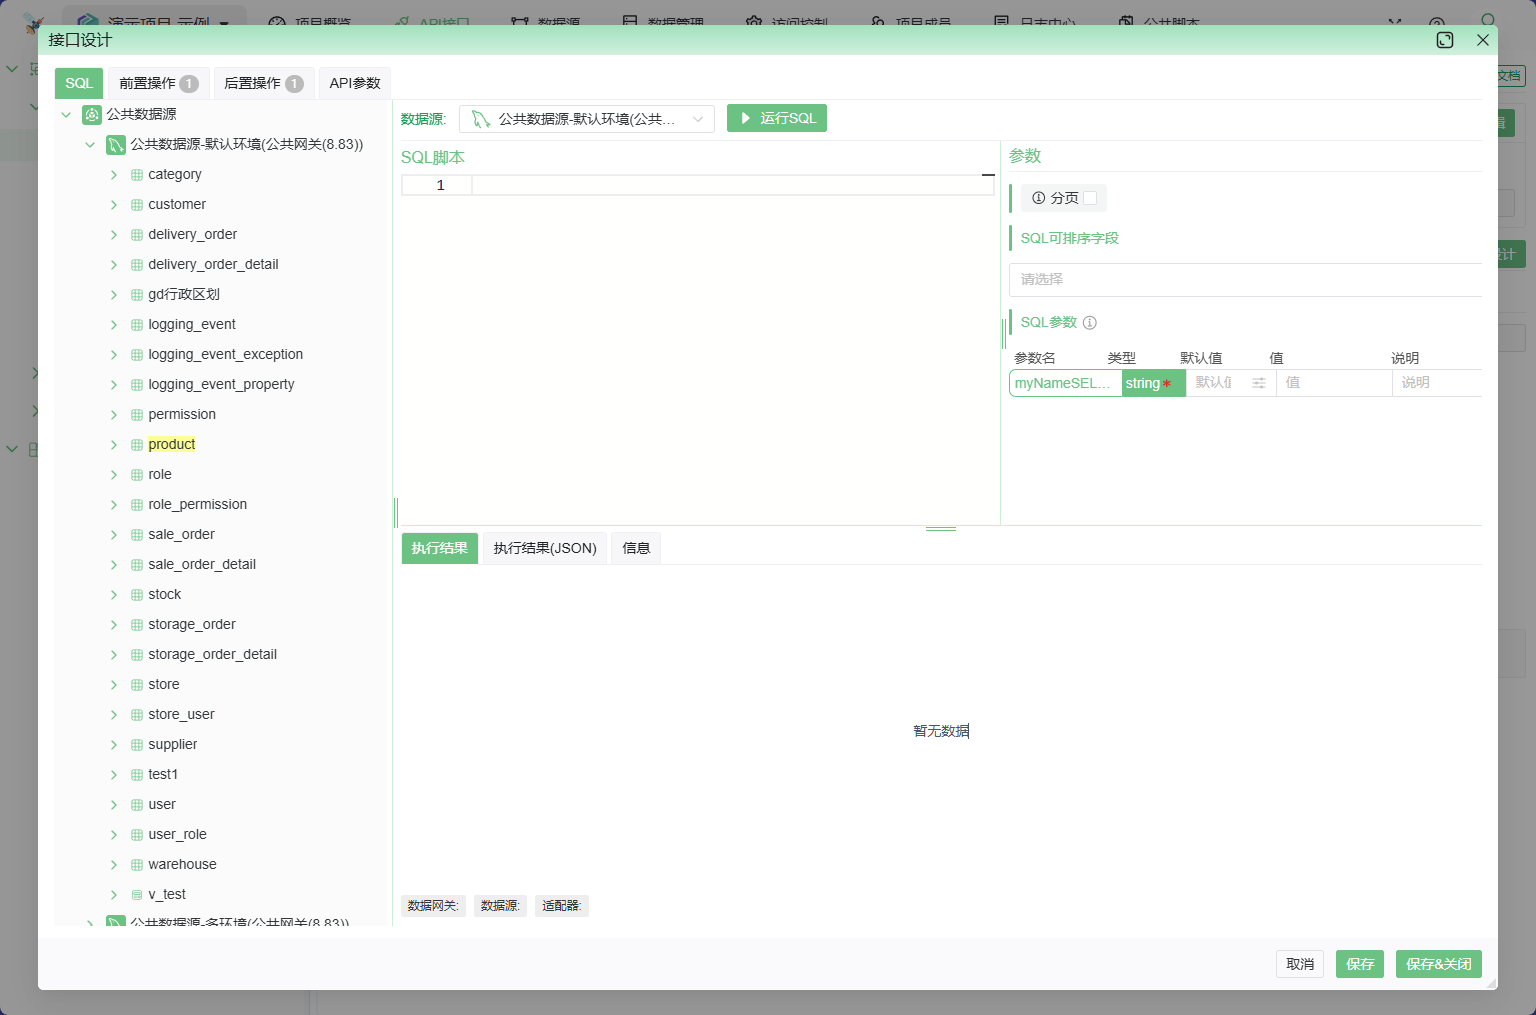Click the view icon beside v_test

[x=137, y=895]
